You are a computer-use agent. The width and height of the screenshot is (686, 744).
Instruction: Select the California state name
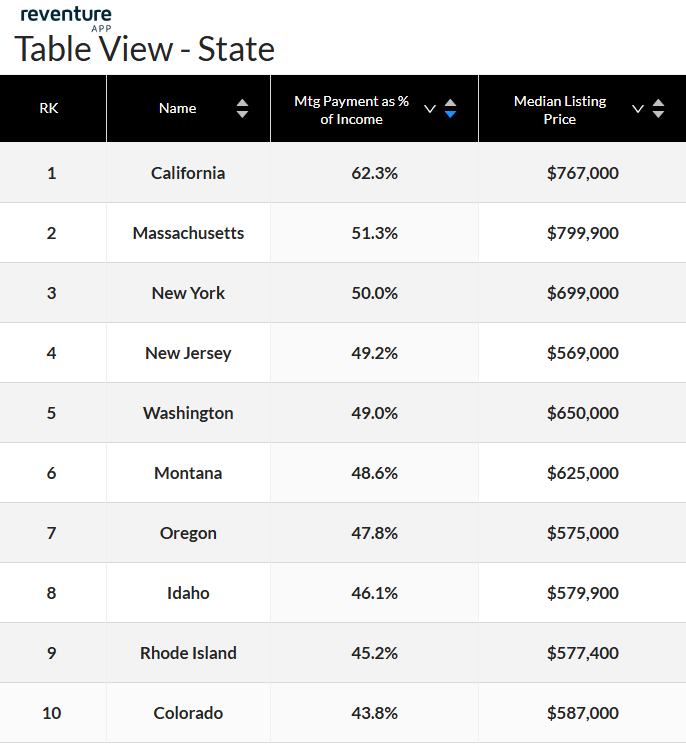point(188,173)
